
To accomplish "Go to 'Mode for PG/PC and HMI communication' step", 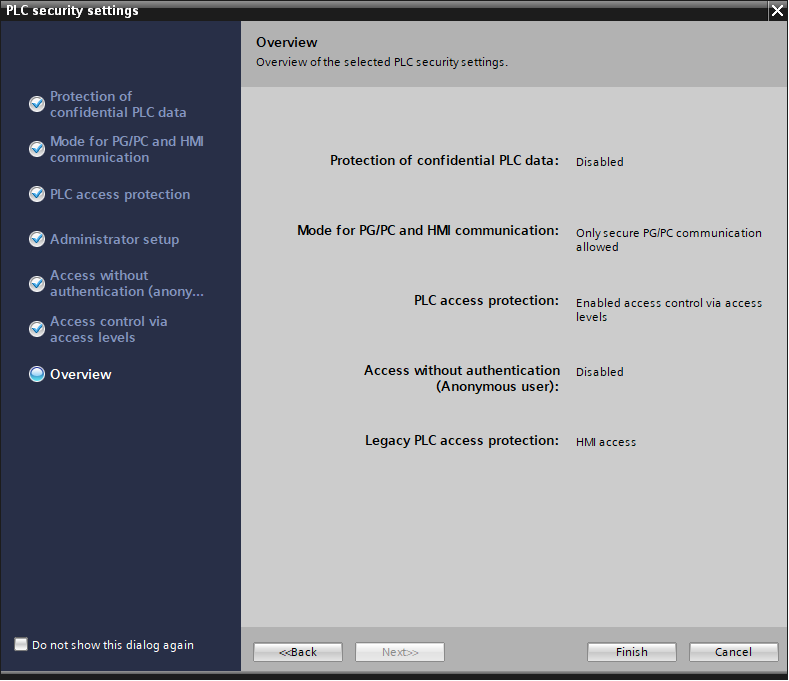I will (x=127, y=149).
